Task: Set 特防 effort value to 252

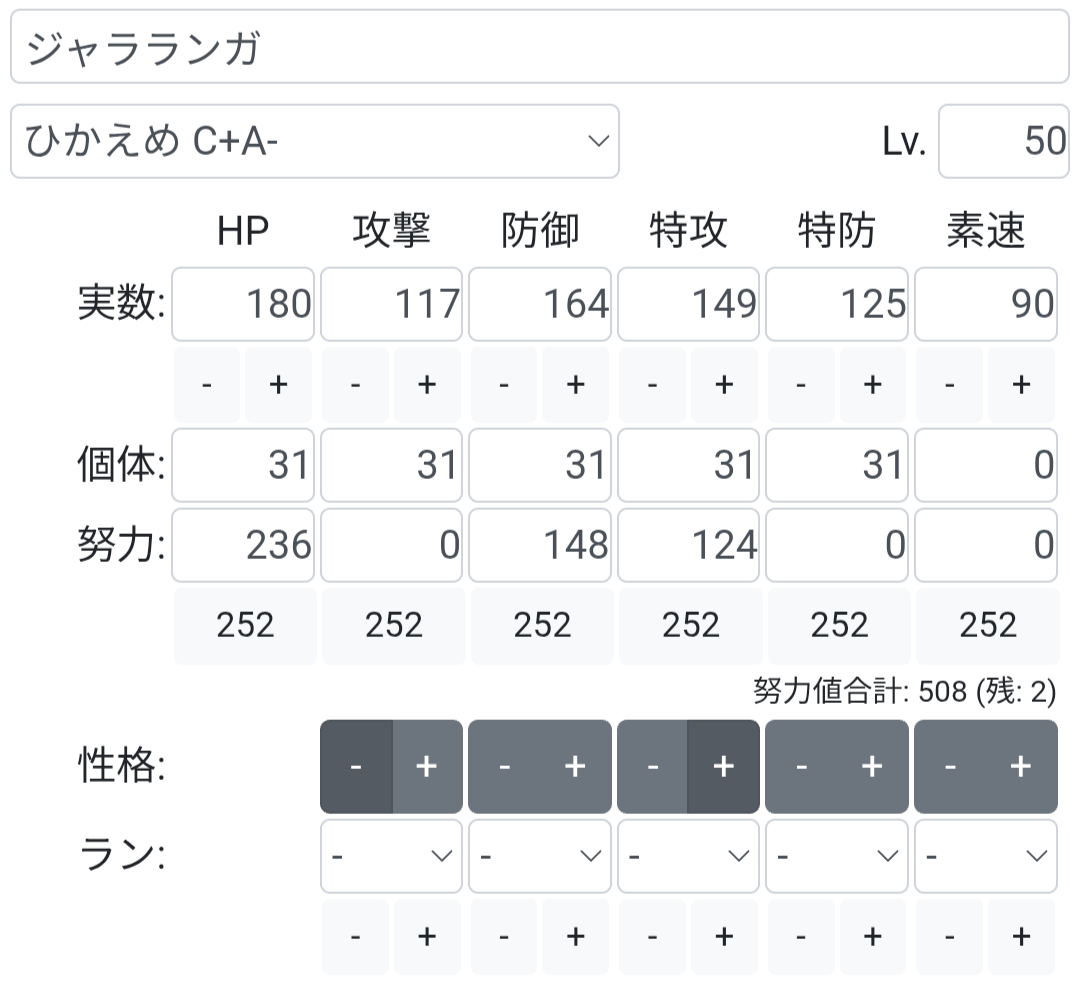Action: click(839, 625)
